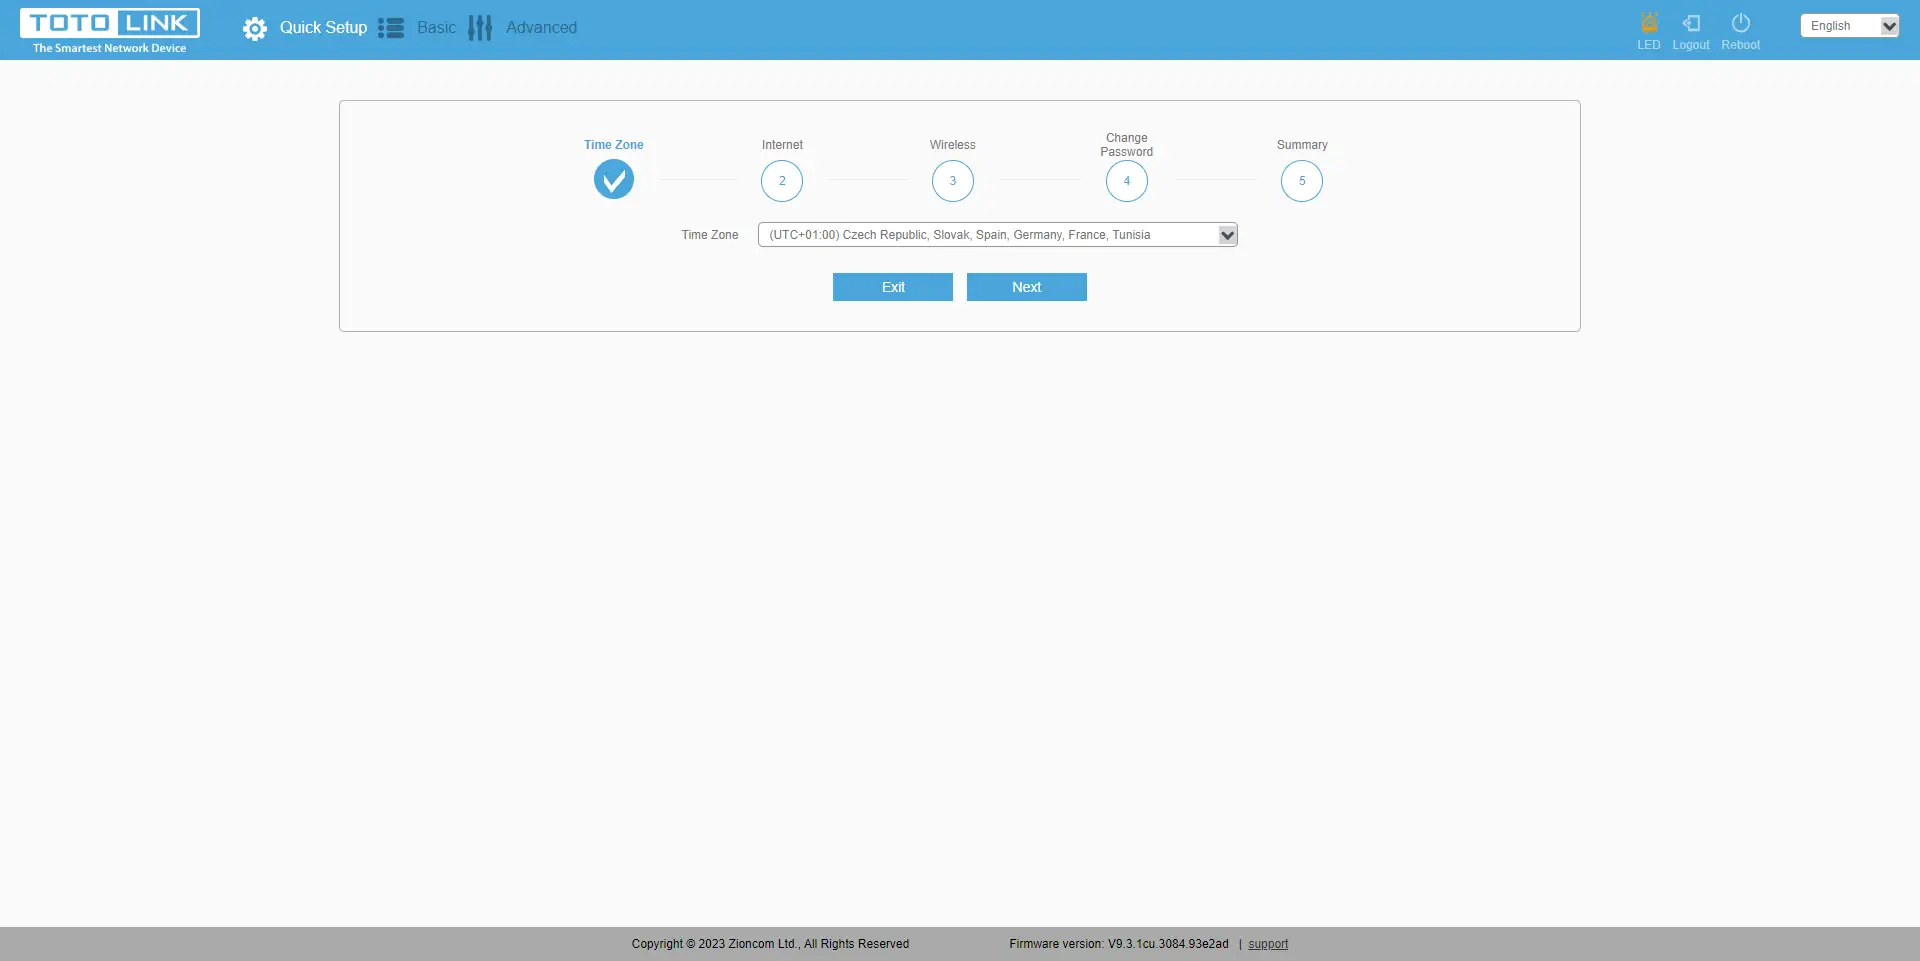Select step 3 Wireless circle
The height and width of the screenshot is (961, 1920).
[x=953, y=181]
